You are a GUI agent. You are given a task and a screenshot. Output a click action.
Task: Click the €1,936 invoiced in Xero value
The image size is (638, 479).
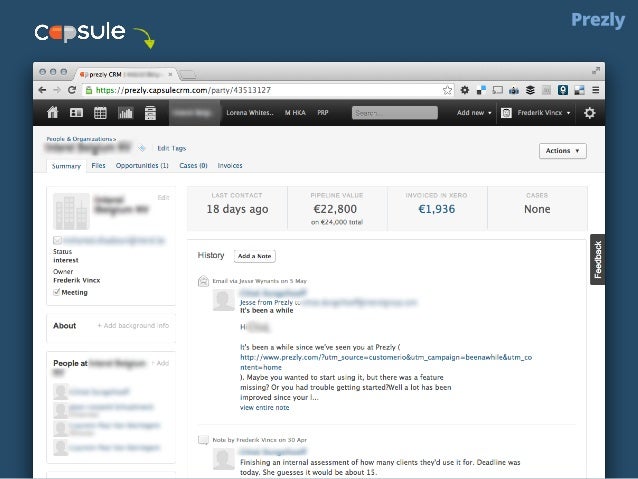click(437, 209)
